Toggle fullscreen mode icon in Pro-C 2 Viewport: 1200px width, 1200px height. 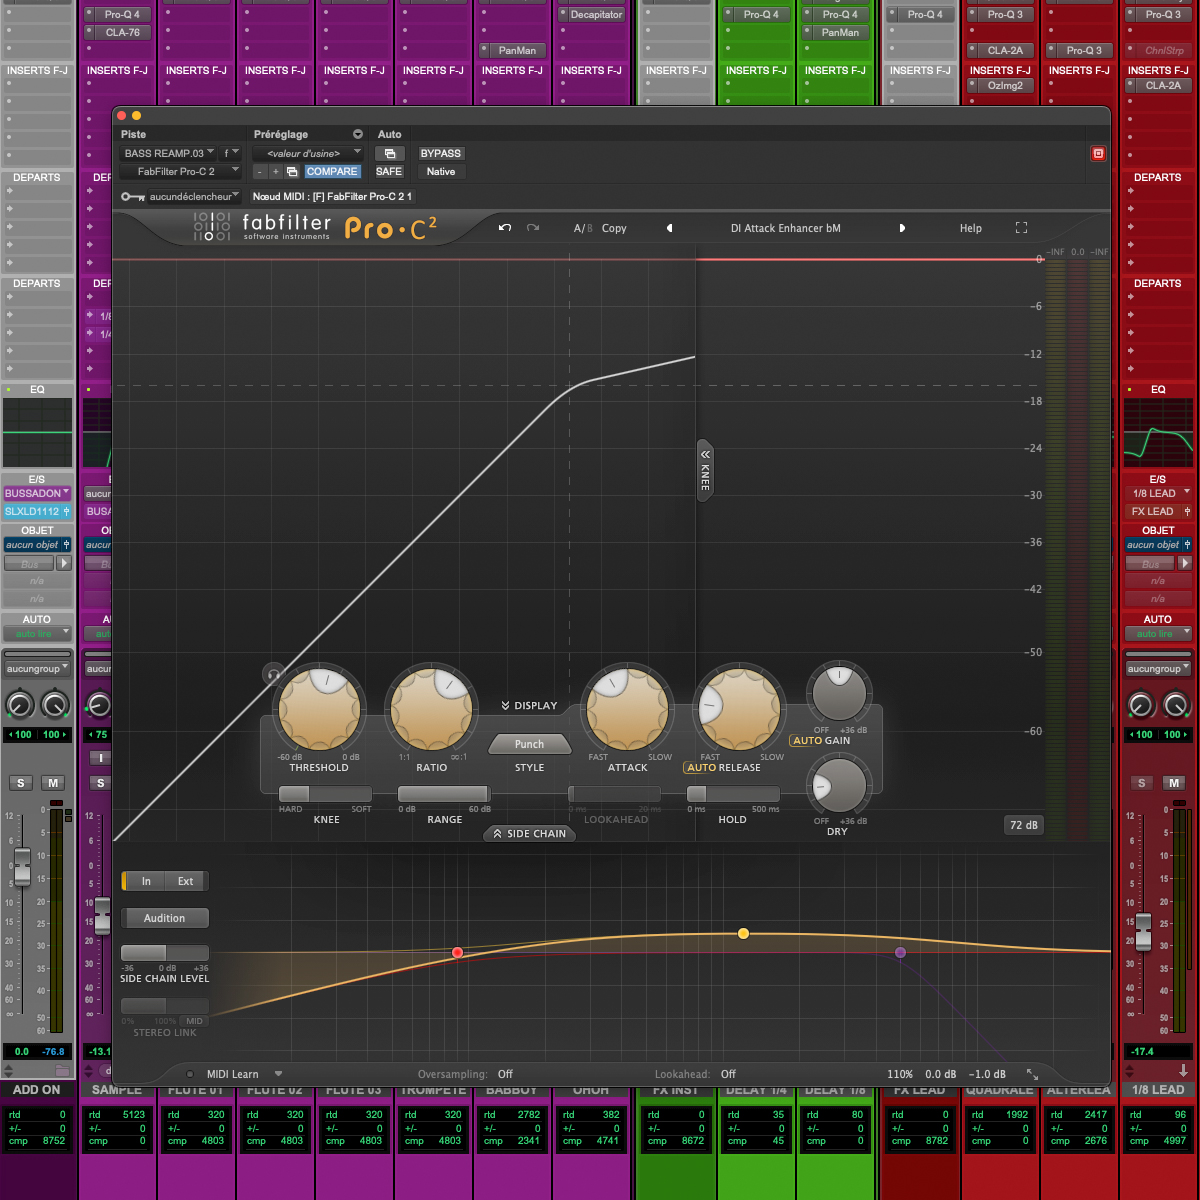(x=1021, y=228)
